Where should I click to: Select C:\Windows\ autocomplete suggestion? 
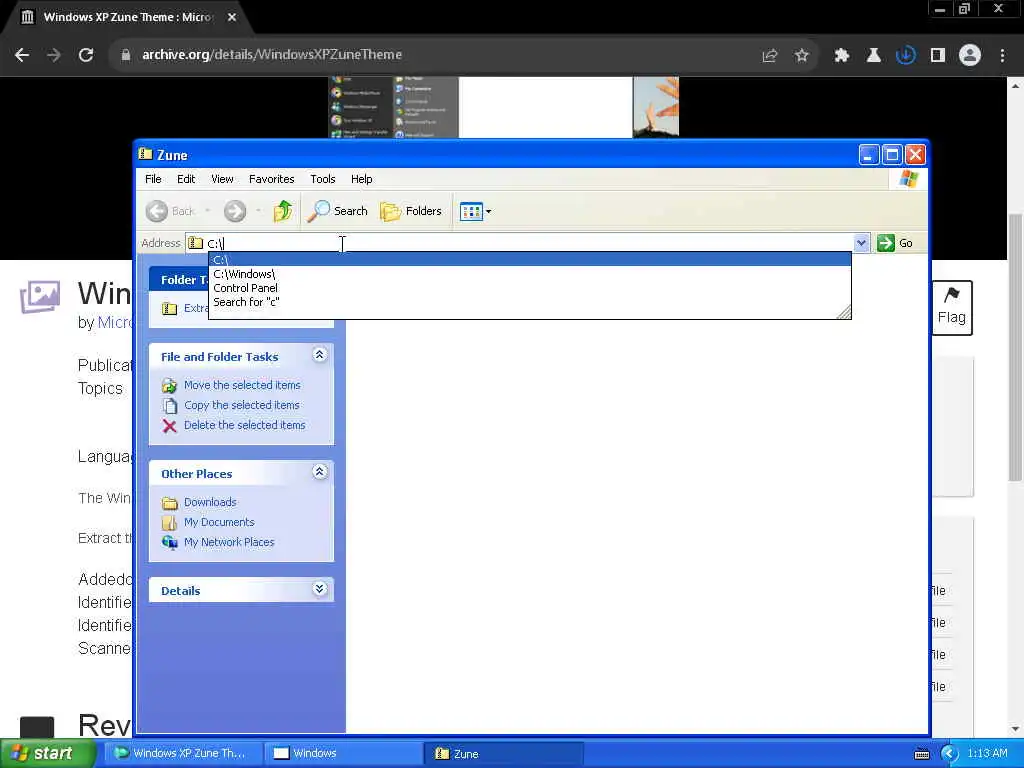point(530,274)
